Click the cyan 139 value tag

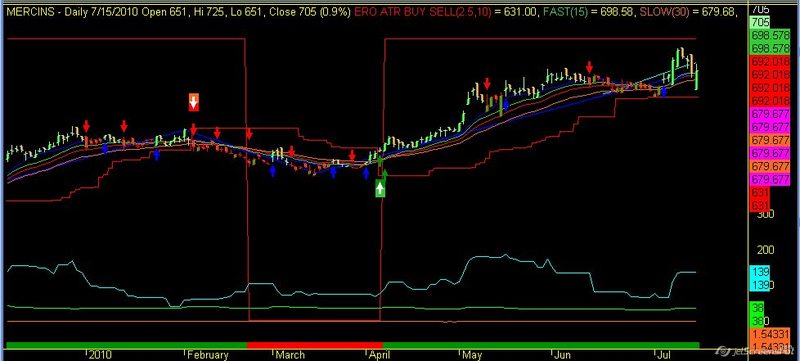click(x=760, y=272)
